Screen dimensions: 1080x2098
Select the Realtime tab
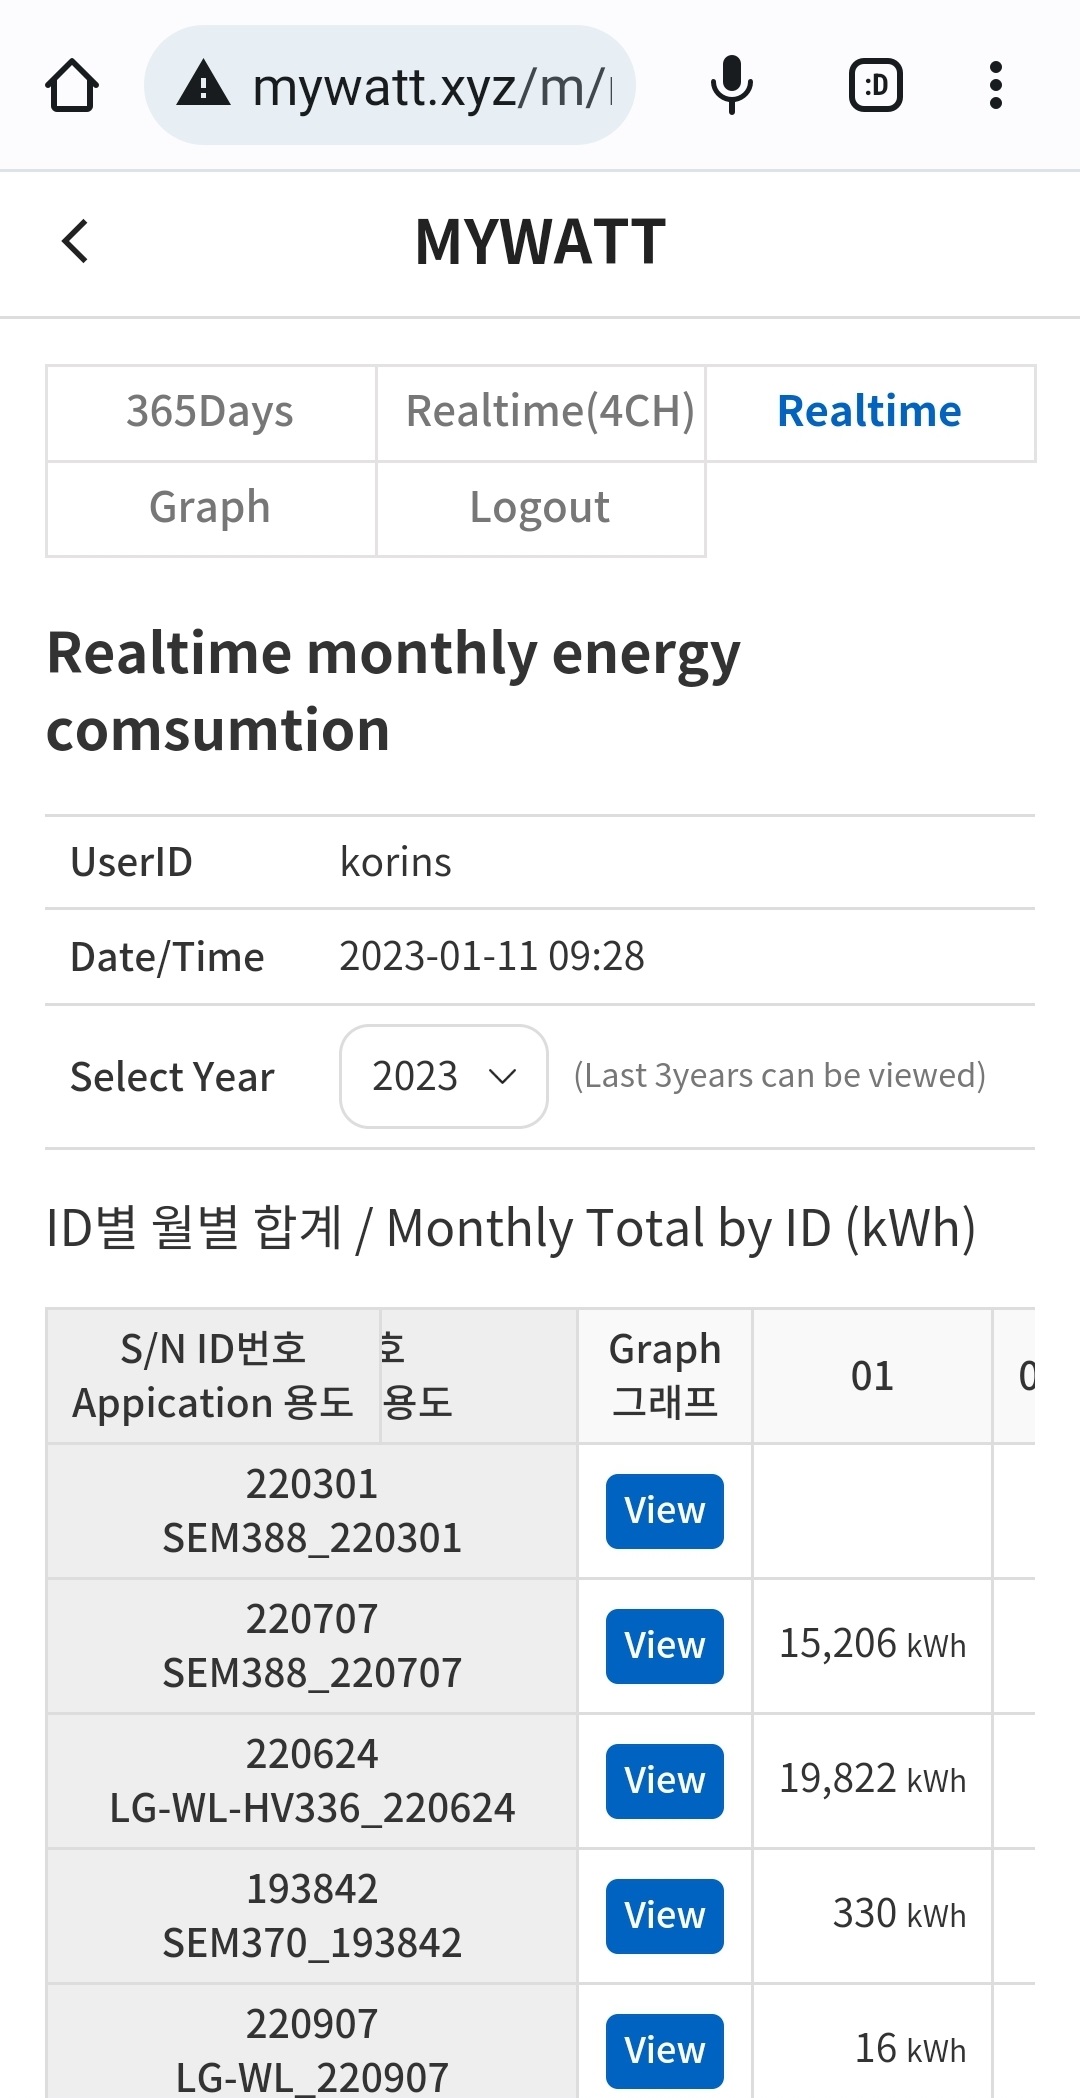pyautogui.click(x=869, y=412)
